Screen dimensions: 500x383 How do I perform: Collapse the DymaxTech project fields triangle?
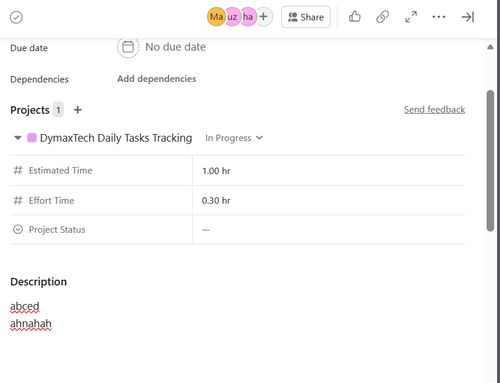(18, 138)
